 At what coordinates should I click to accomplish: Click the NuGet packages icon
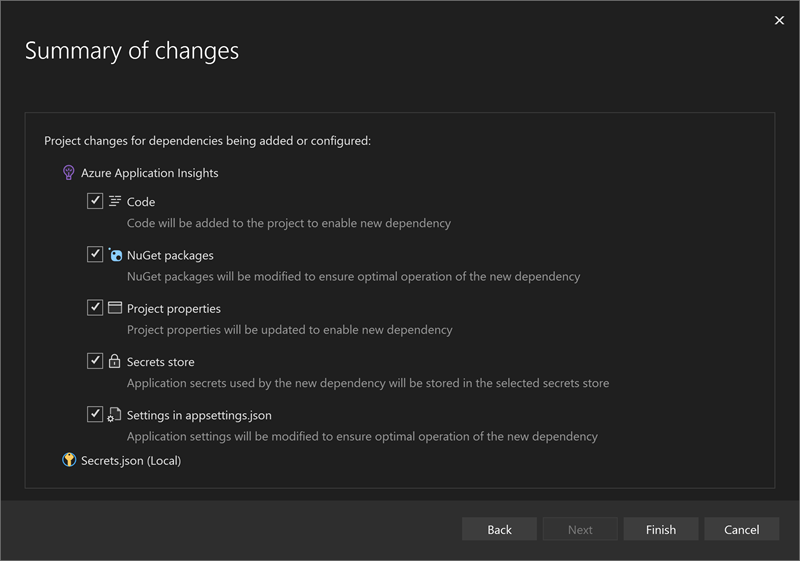click(x=115, y=254)
